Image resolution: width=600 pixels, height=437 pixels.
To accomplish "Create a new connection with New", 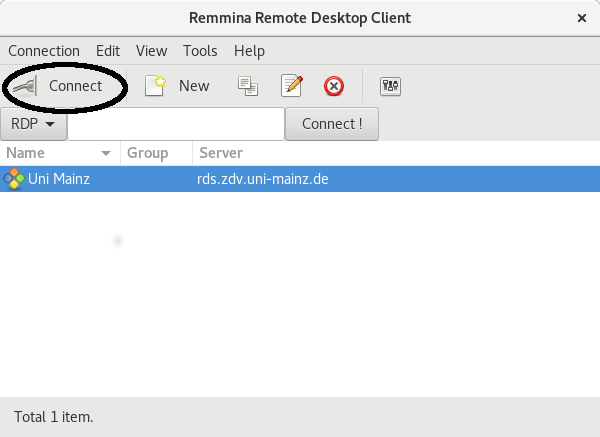I will pos(177,86).
